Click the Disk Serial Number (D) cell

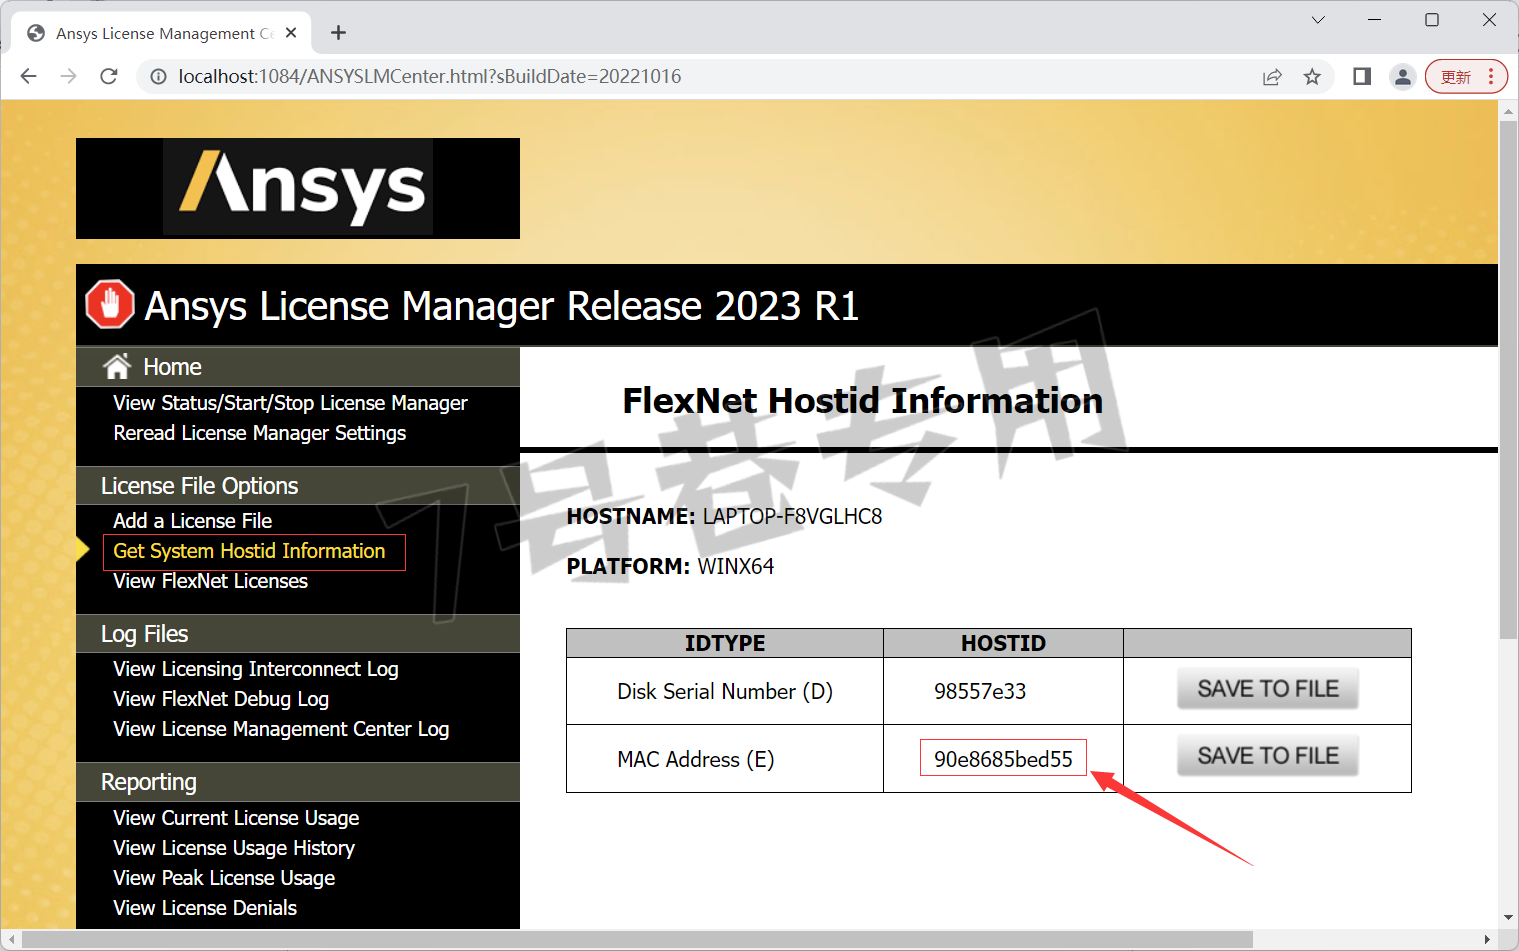[x=725, y=691]
